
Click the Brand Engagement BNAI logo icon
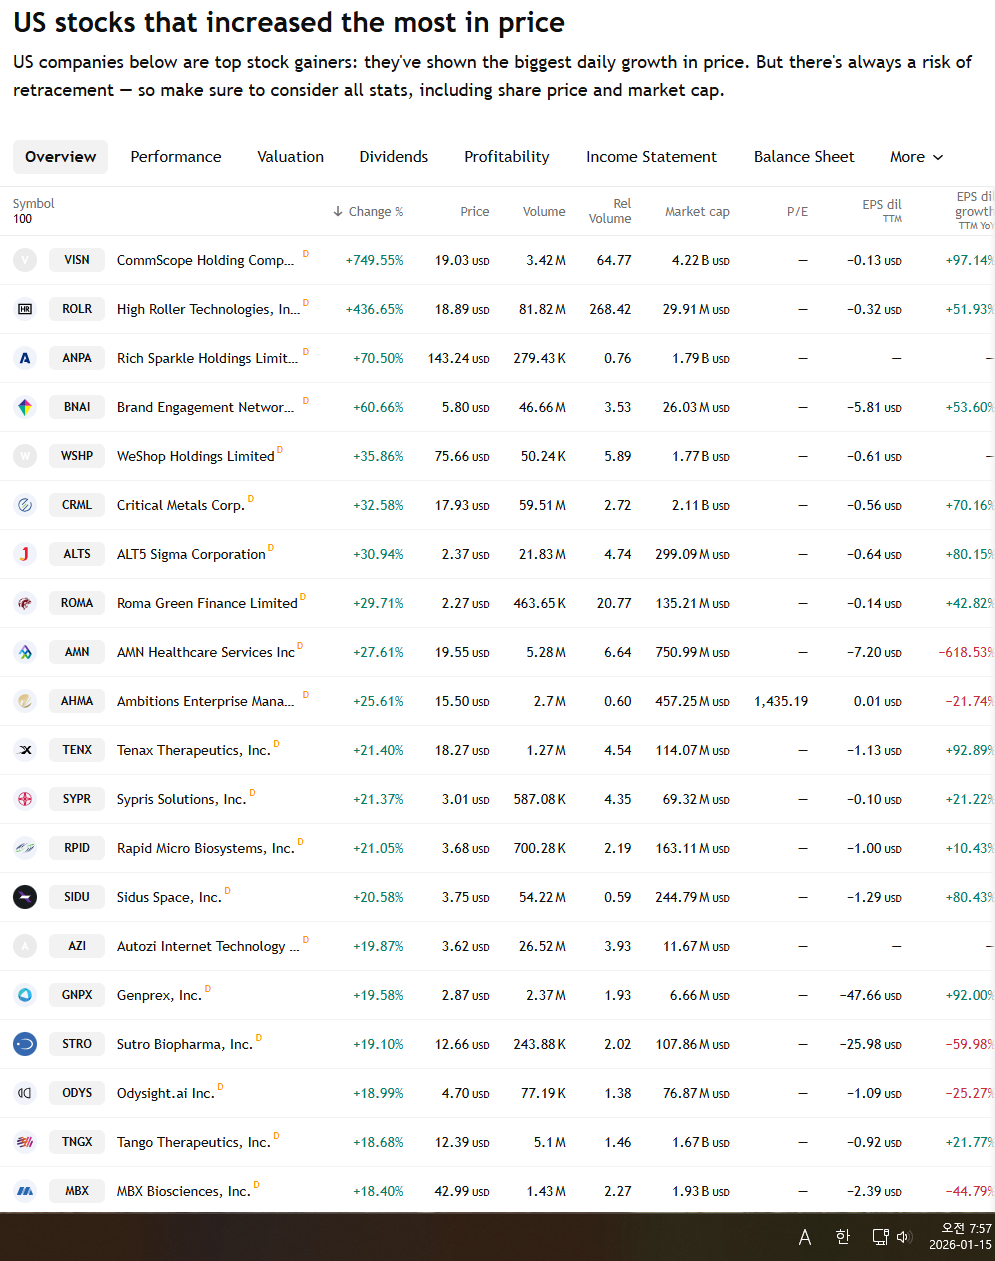(25, 407)
